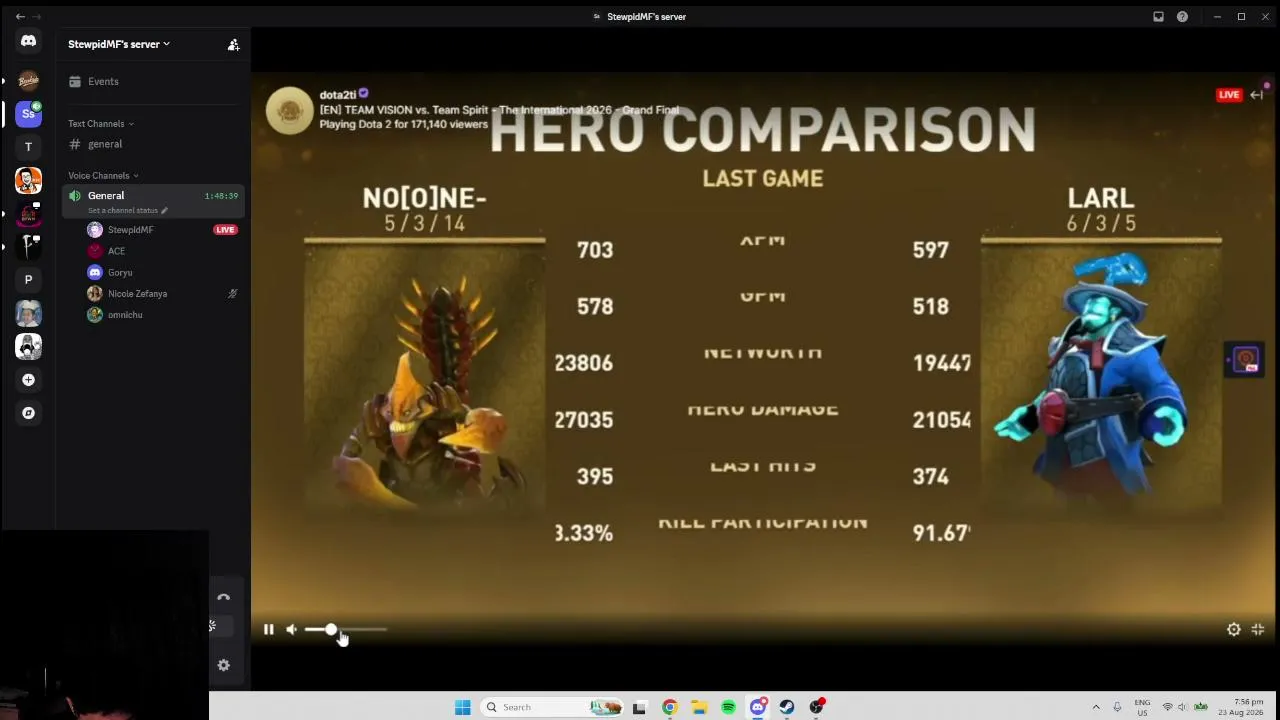The image size is (1280, 720).
Task: Open Discord help icon in title bar
Action: pos(1182,17)
